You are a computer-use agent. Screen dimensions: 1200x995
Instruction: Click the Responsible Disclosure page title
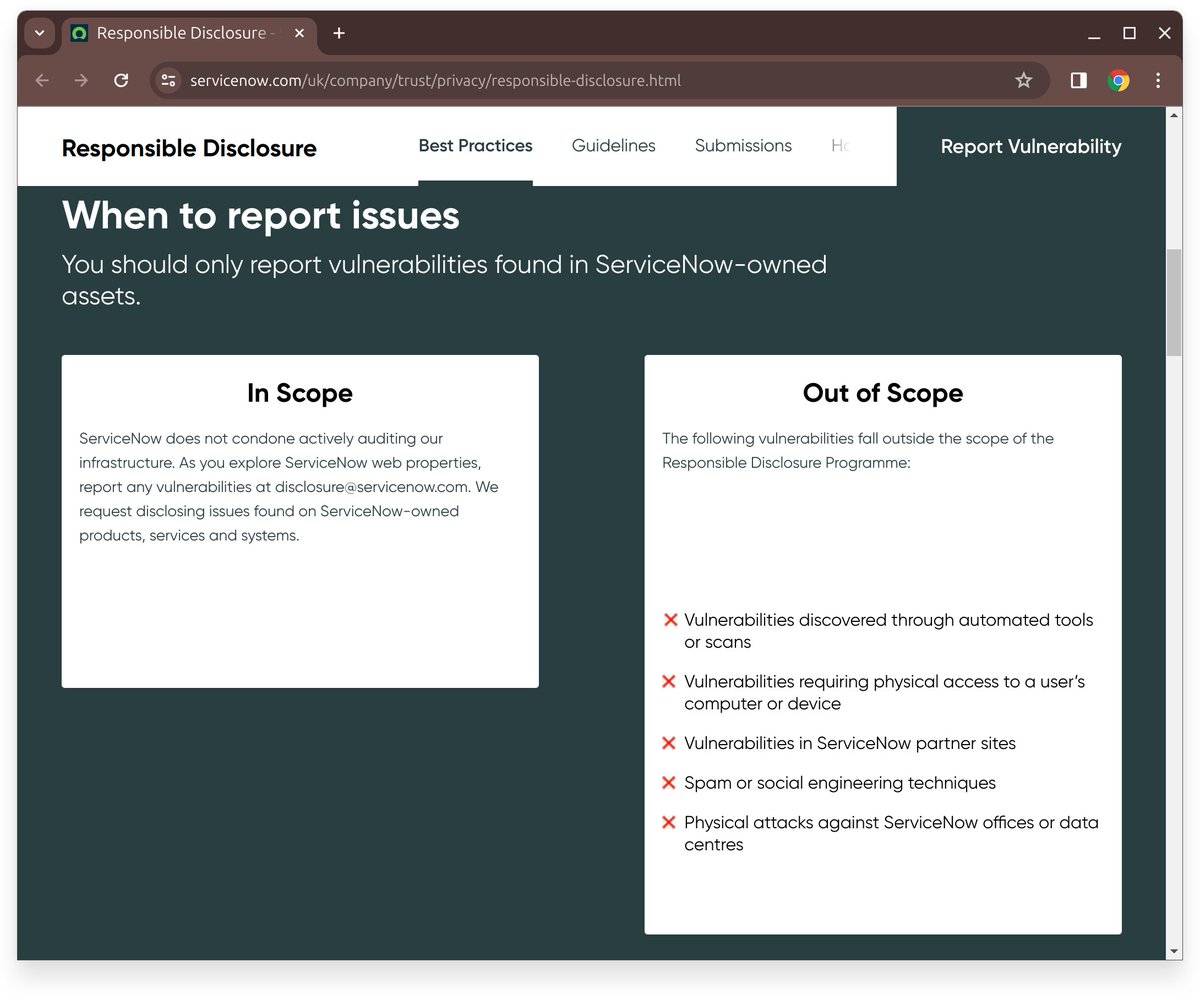[189, 148]
